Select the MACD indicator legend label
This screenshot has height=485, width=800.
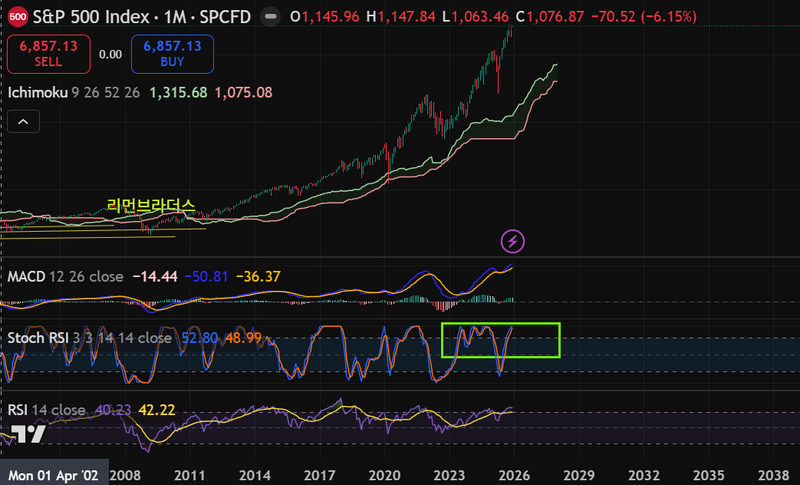[30, 275]
